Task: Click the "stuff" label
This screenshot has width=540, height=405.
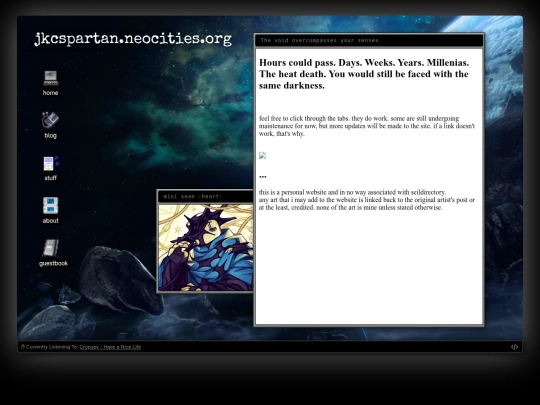Action: click(50, 178)
